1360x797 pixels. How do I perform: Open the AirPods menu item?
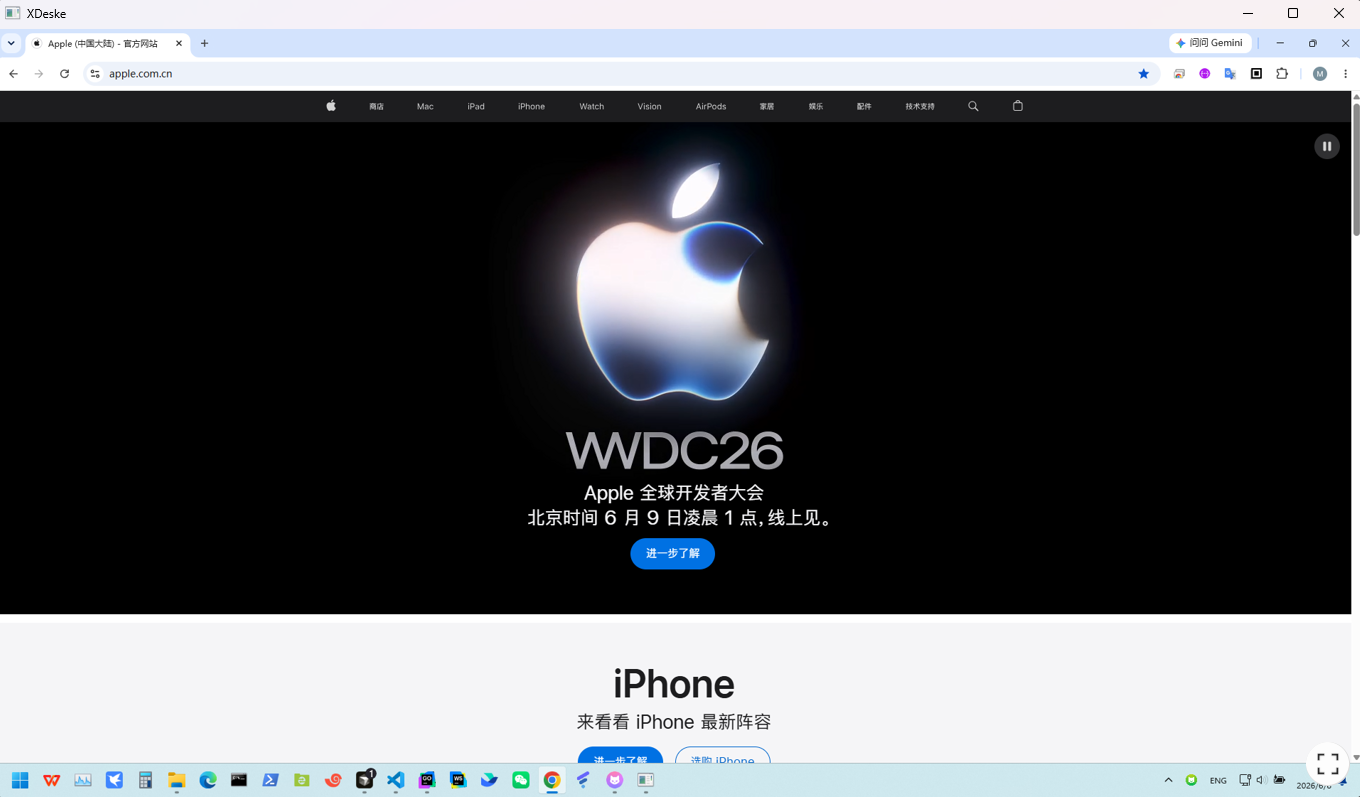tap(711, 106)
